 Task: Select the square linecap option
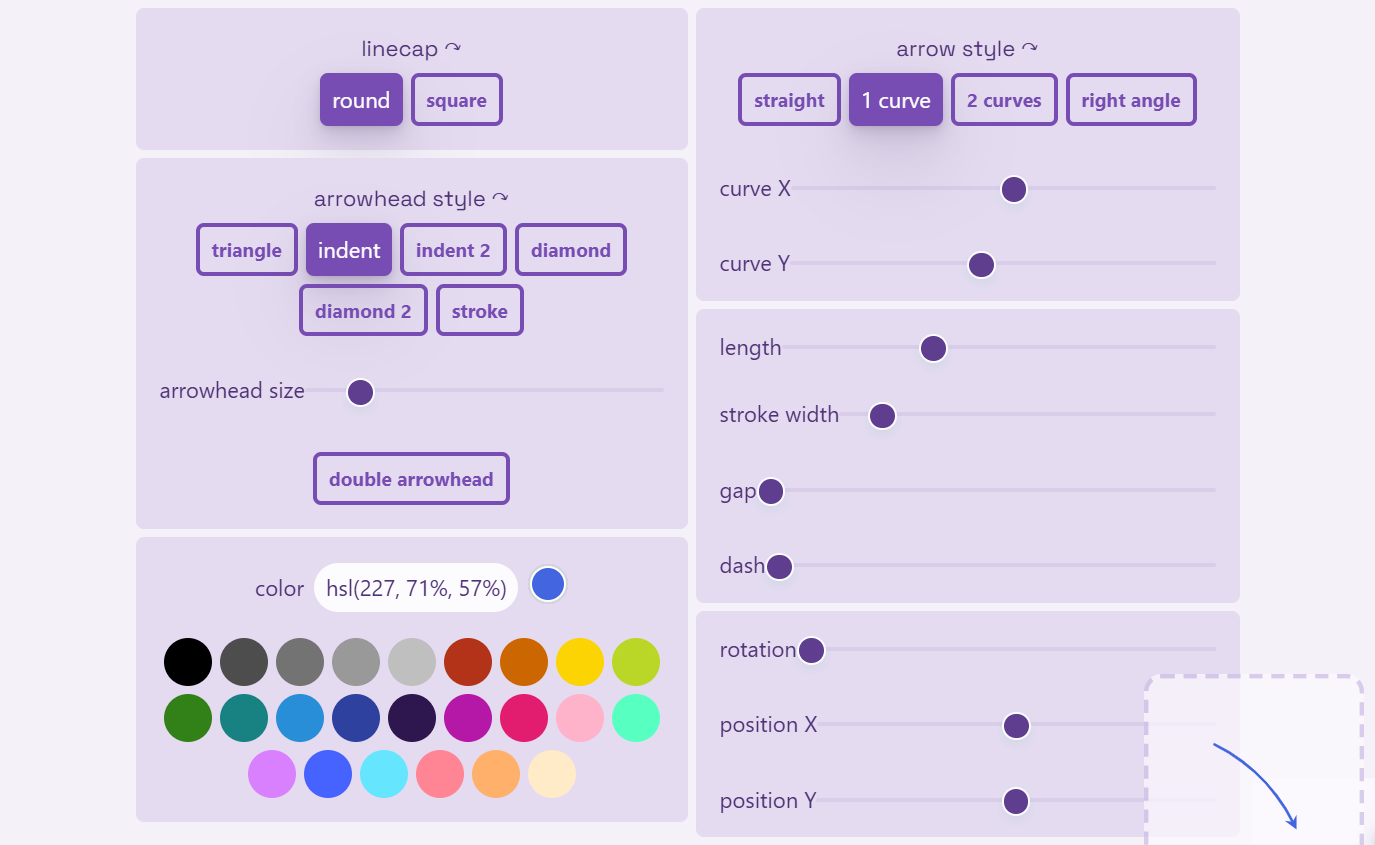point(456,100)
